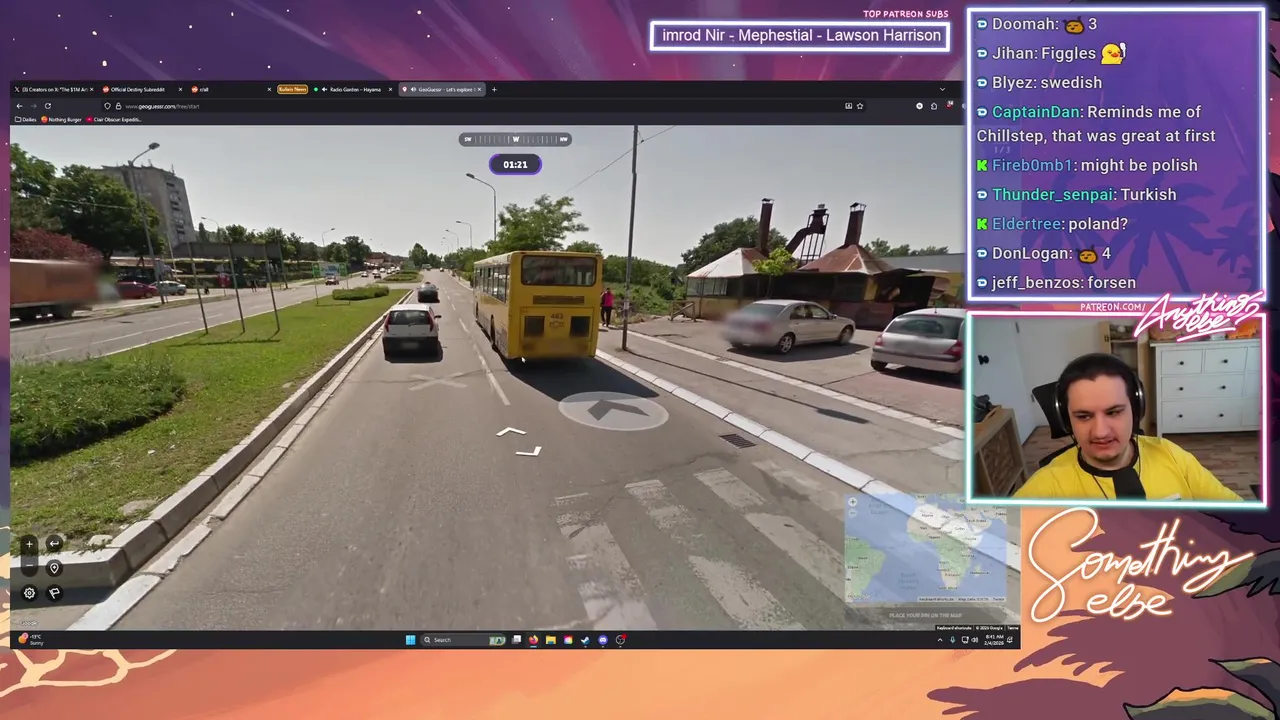Screen dimensions: 1280x720
Task: Click the address bar padlock icon
Action: 118,106
